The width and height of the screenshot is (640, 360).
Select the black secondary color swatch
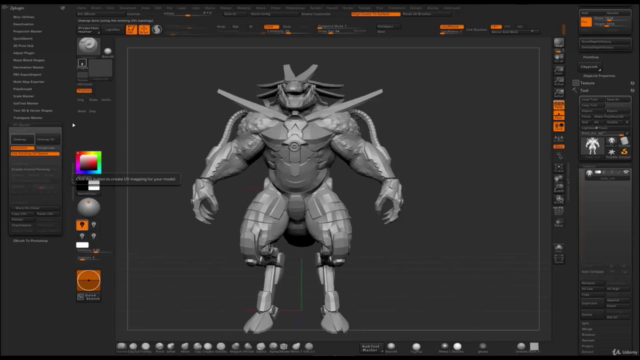pos(82,186)
